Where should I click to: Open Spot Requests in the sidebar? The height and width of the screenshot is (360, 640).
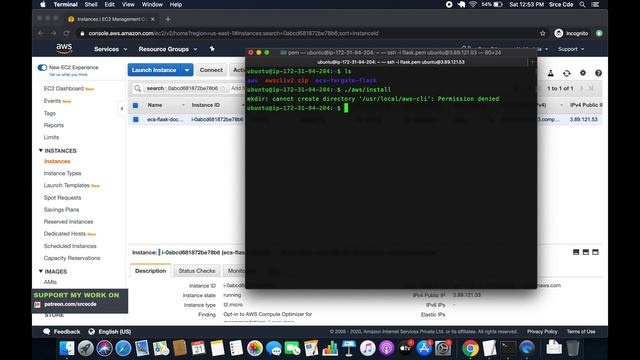(x=62, y=198)
